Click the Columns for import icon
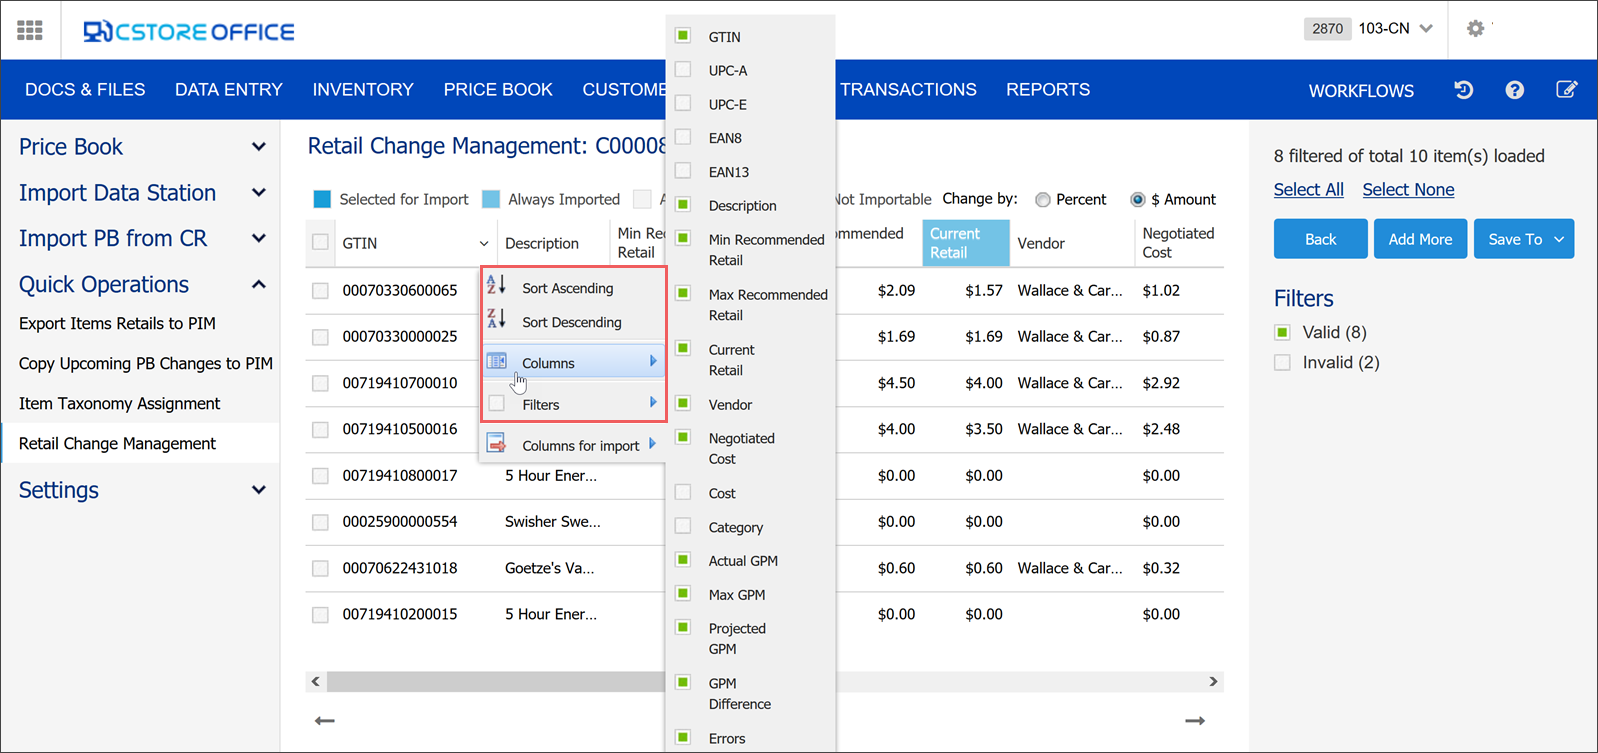 [x=496, y=444]
